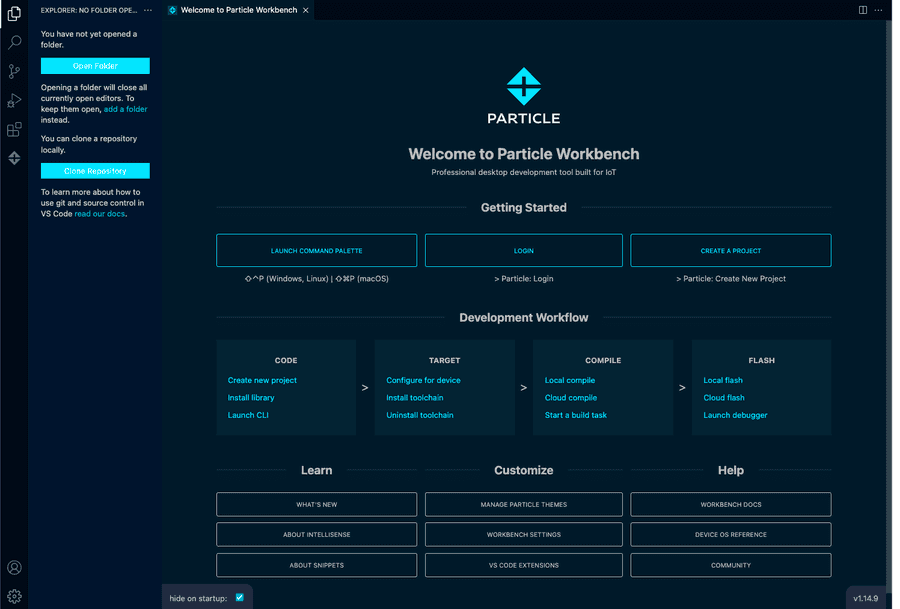Click the Particle logo on welcome page
This screenshot has height=609, width=900.
pos(523,95)
